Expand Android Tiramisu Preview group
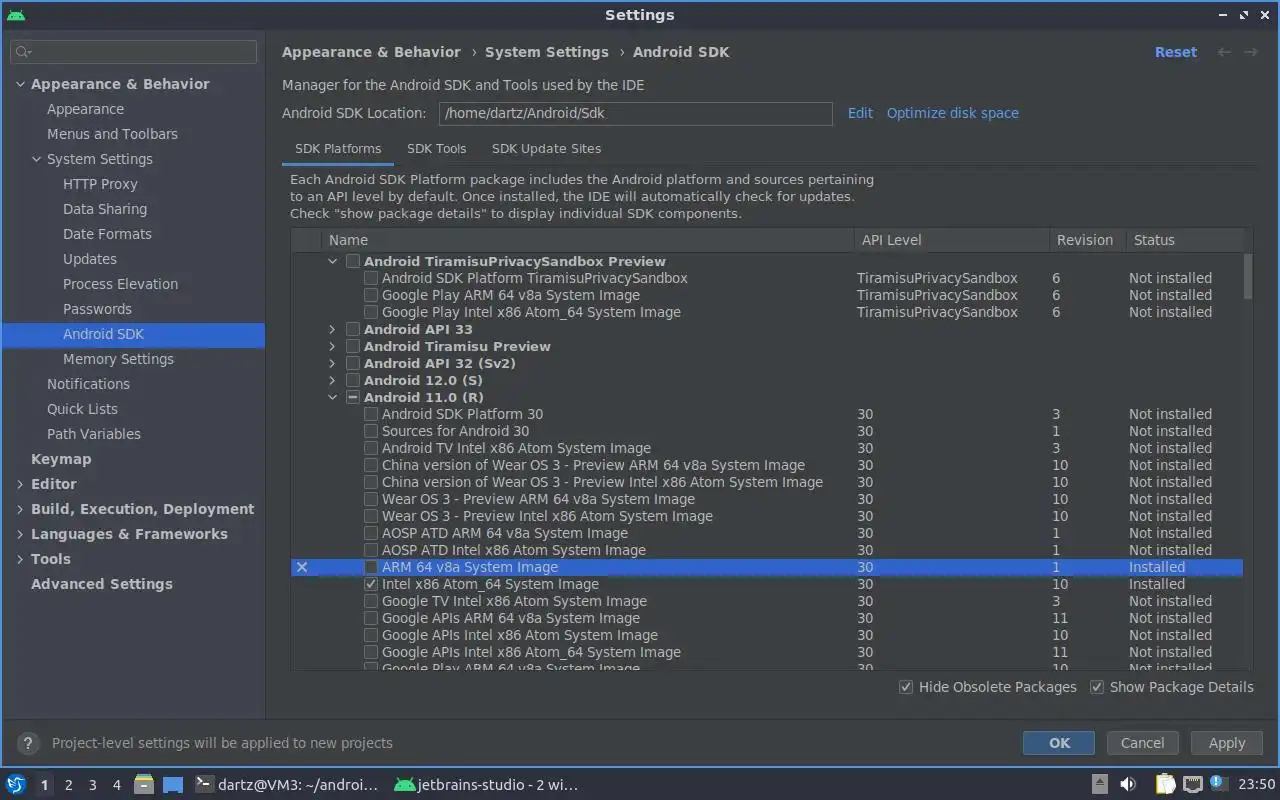1280x800 pixels. click(333, 346)
